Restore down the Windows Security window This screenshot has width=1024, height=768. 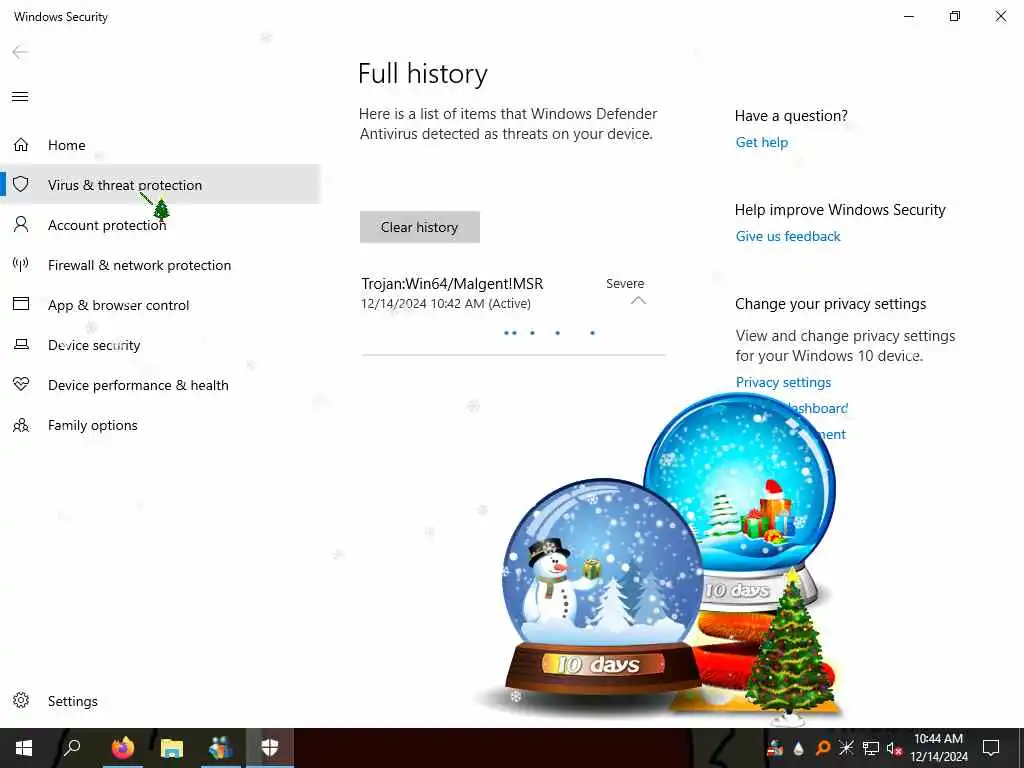pos(955,16)
